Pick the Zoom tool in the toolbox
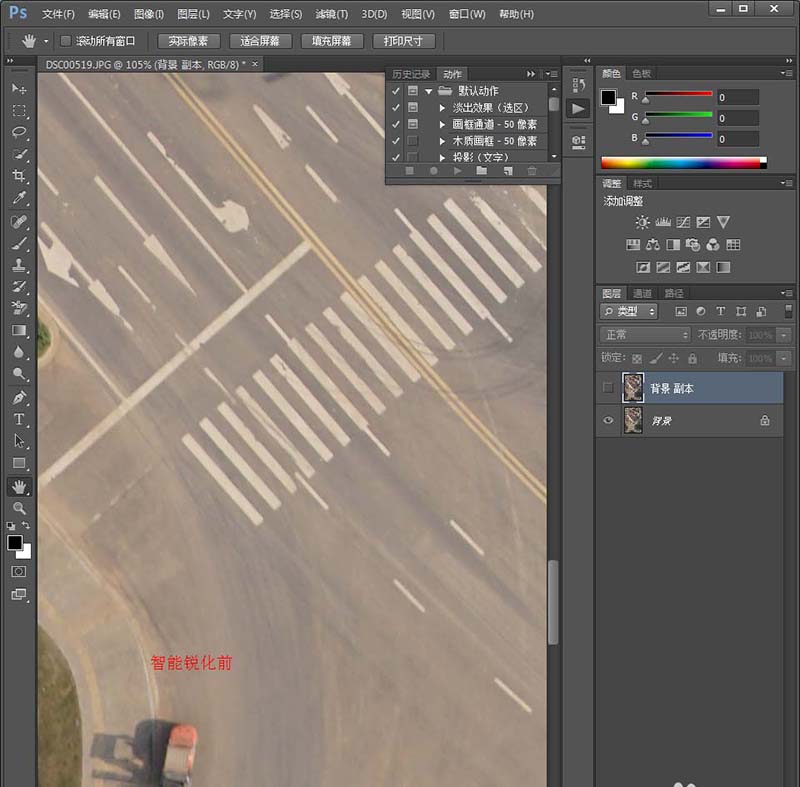Screen dimensions: 800x787 [x=19, y=508]
